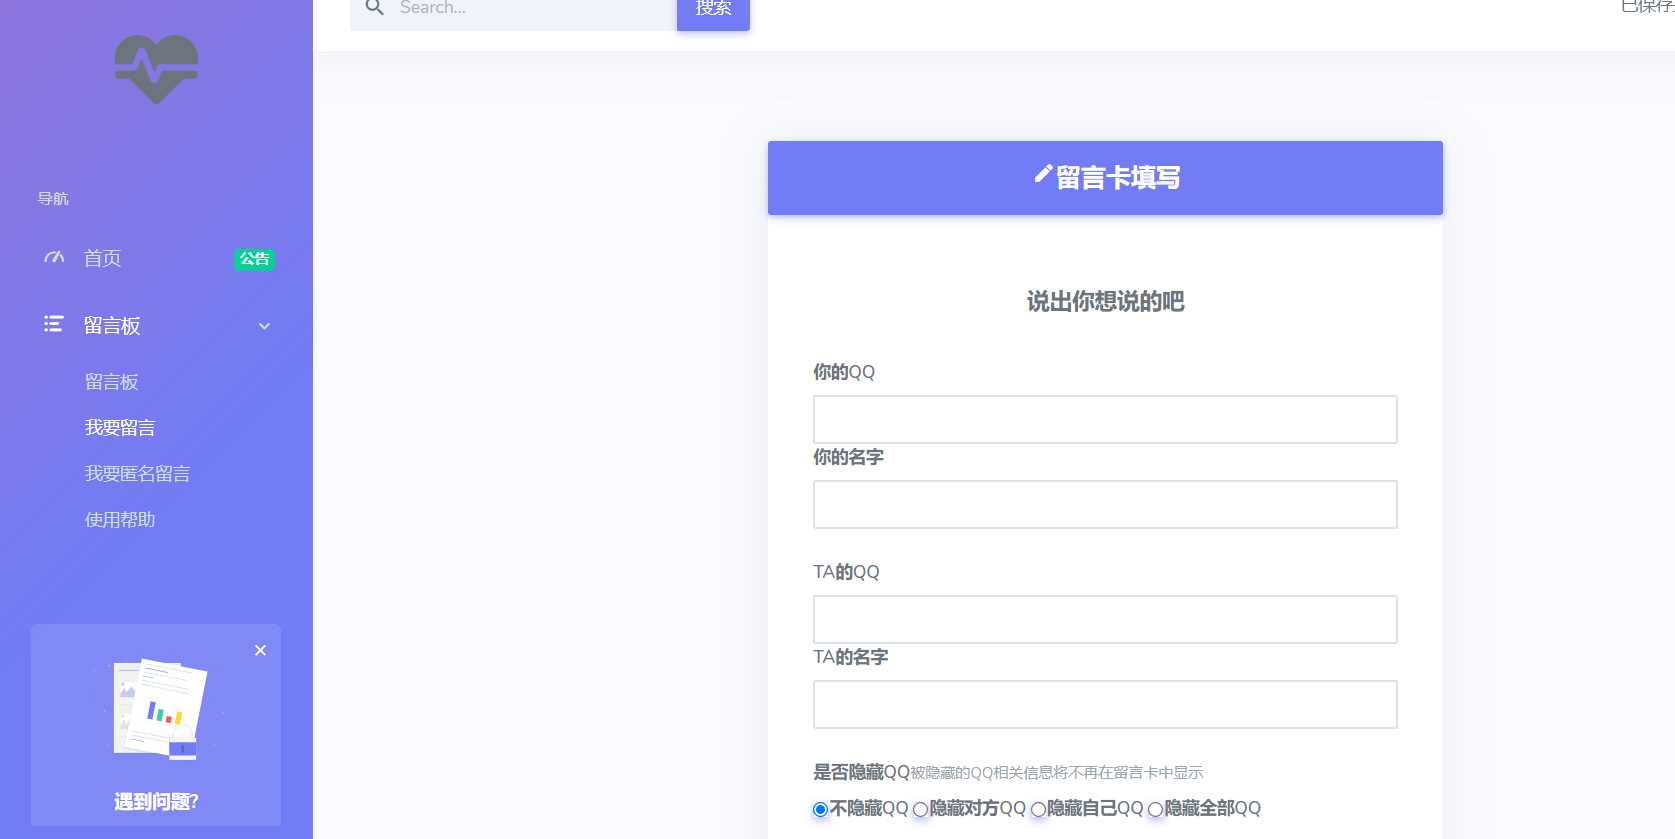Click the dashboard gauge icon beside 首页
The height and width of the screenshot is (839, 1675).
(54, 258)
